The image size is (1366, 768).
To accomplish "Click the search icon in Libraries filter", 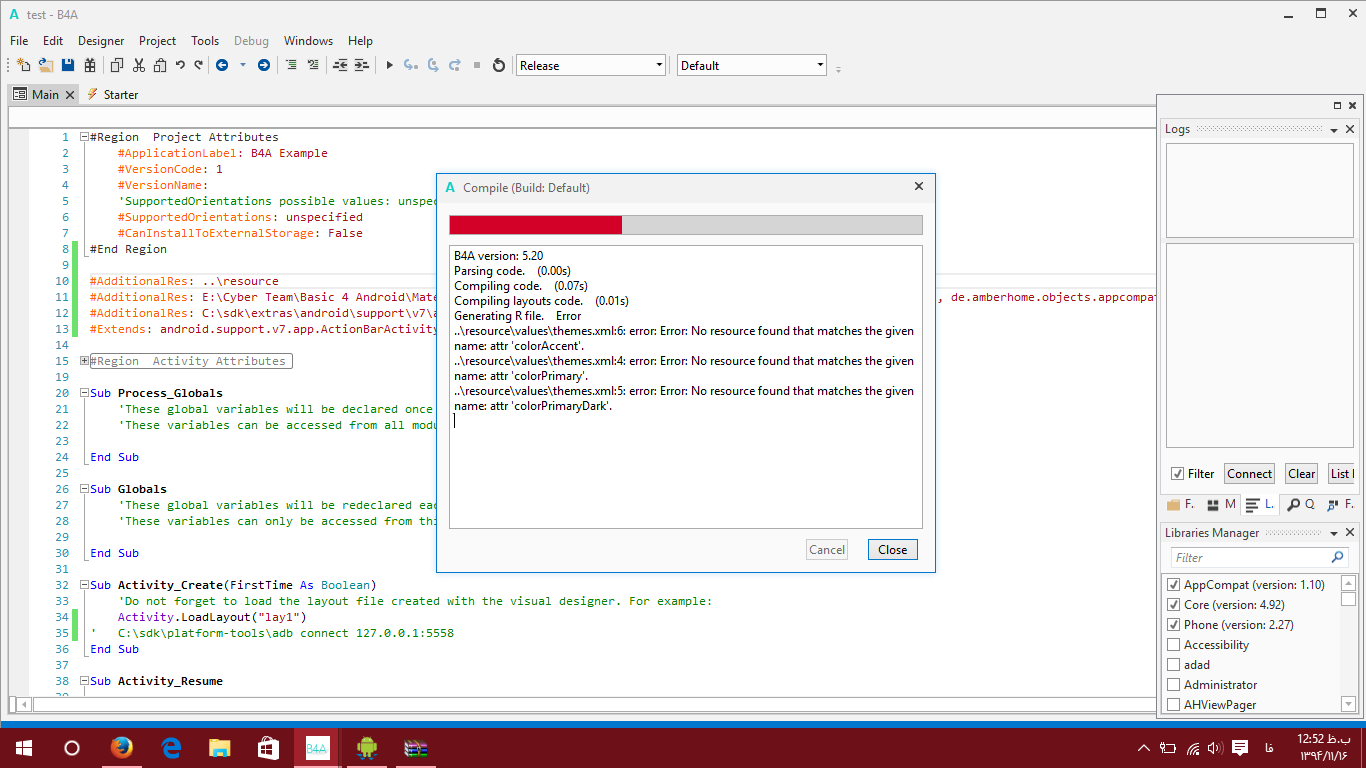I will (1338, 557).
